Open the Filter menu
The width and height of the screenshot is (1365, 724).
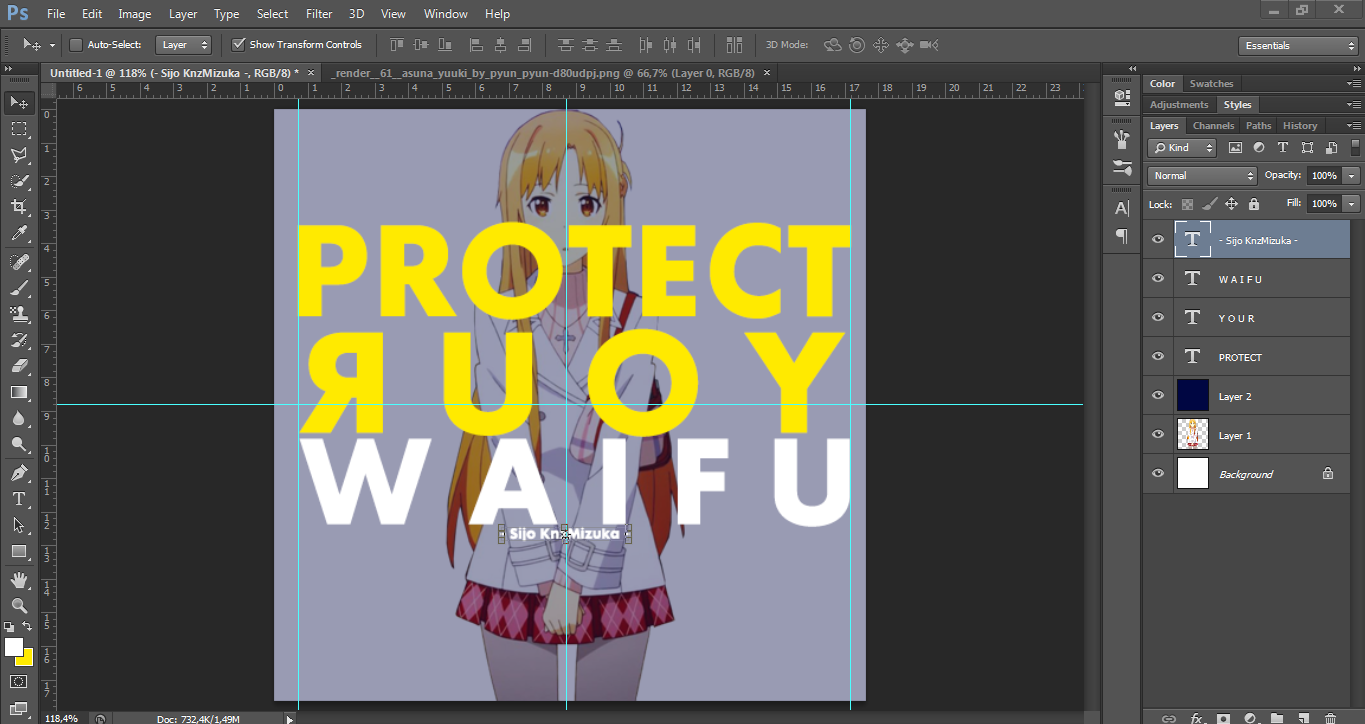pos(318,13)
